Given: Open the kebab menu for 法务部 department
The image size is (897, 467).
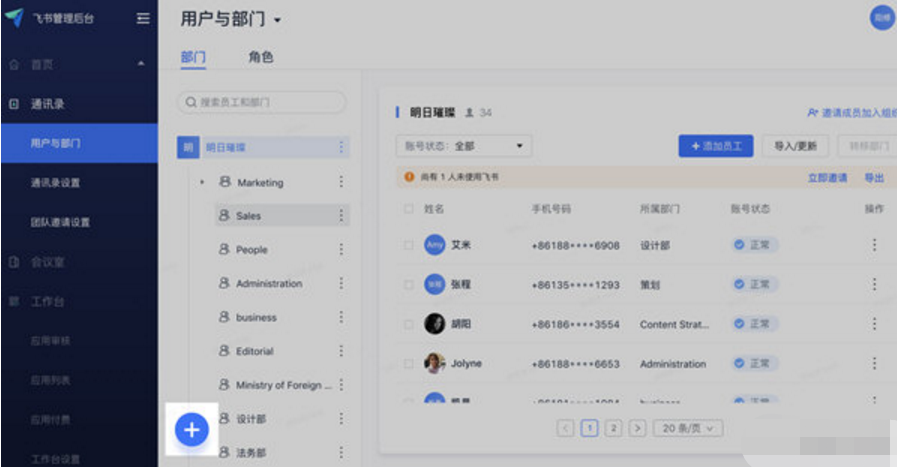Looking at the screenshot, I should point(341,452).
